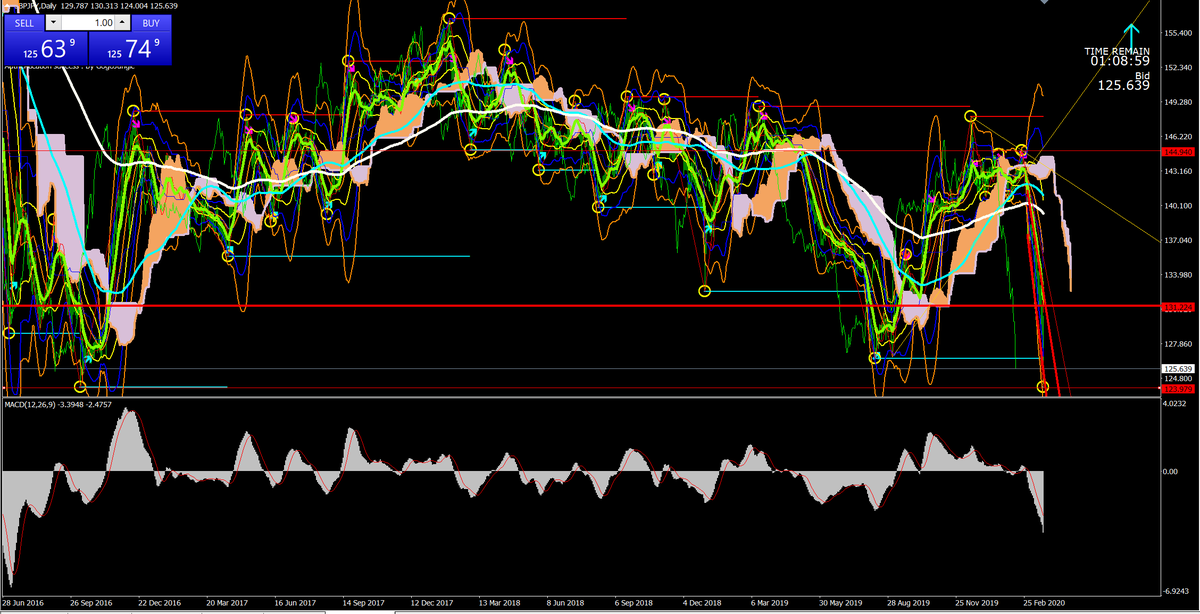
Task: Click the cyan up arrow indicator
Action: (1132, 37)
